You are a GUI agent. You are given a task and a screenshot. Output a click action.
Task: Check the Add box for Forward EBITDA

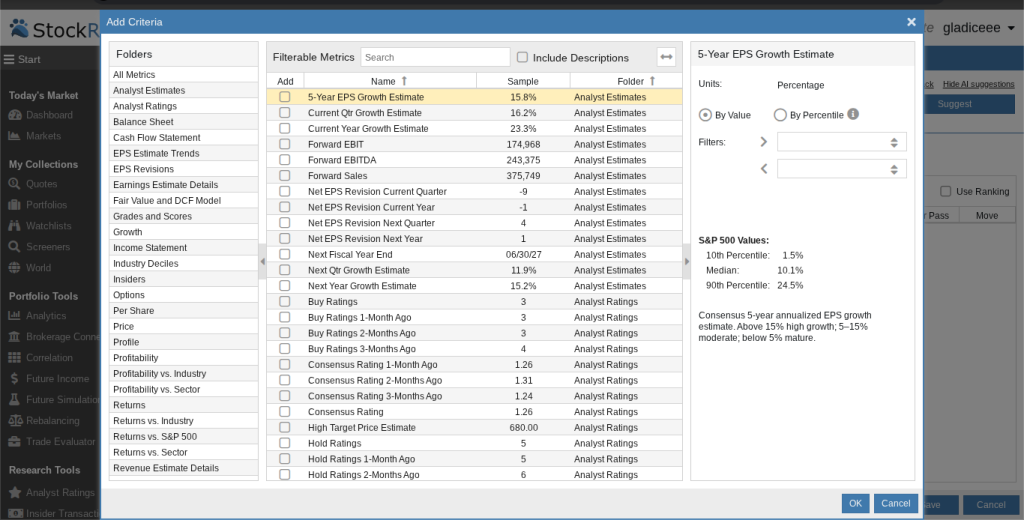point(285,160)
